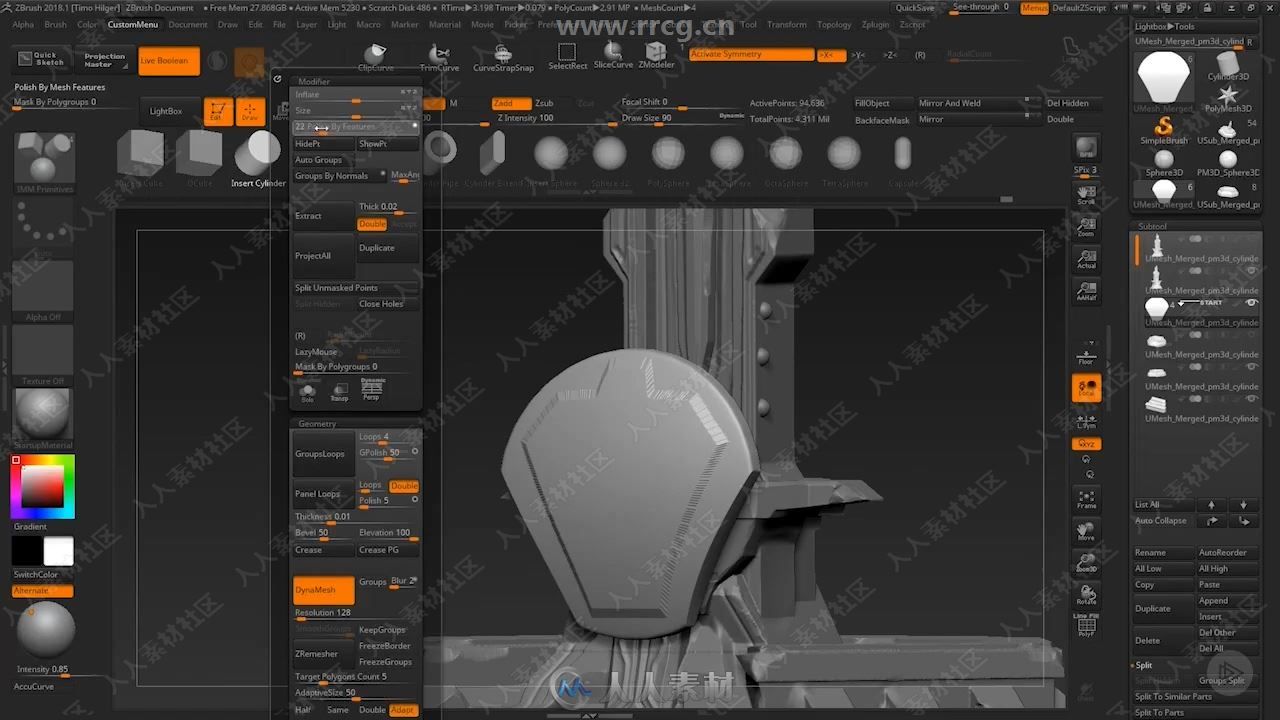The image size is (1280, 720).
Task: Select the Cylinder3D tool thumbnail
Action: (1227, 66)
